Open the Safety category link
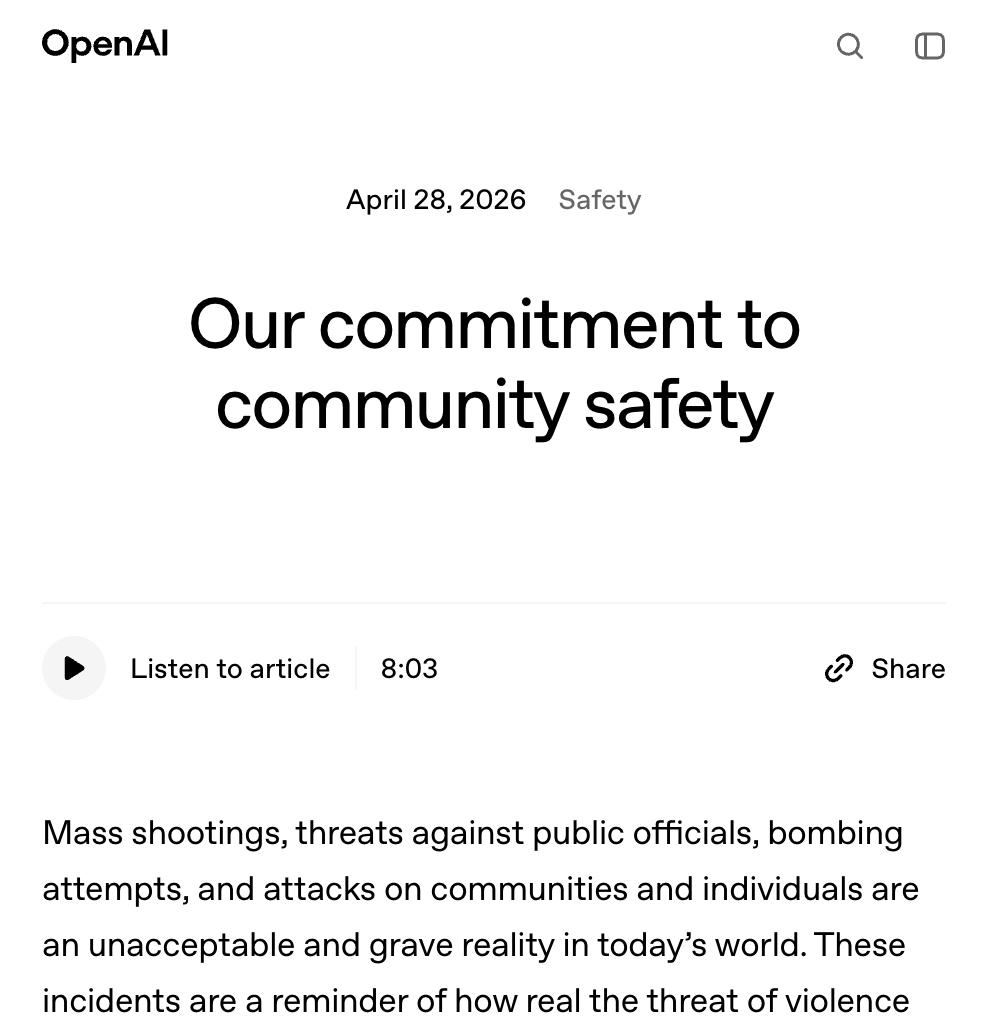The width and height of the screenshot is (992, 1034). (x=600, y=200)
